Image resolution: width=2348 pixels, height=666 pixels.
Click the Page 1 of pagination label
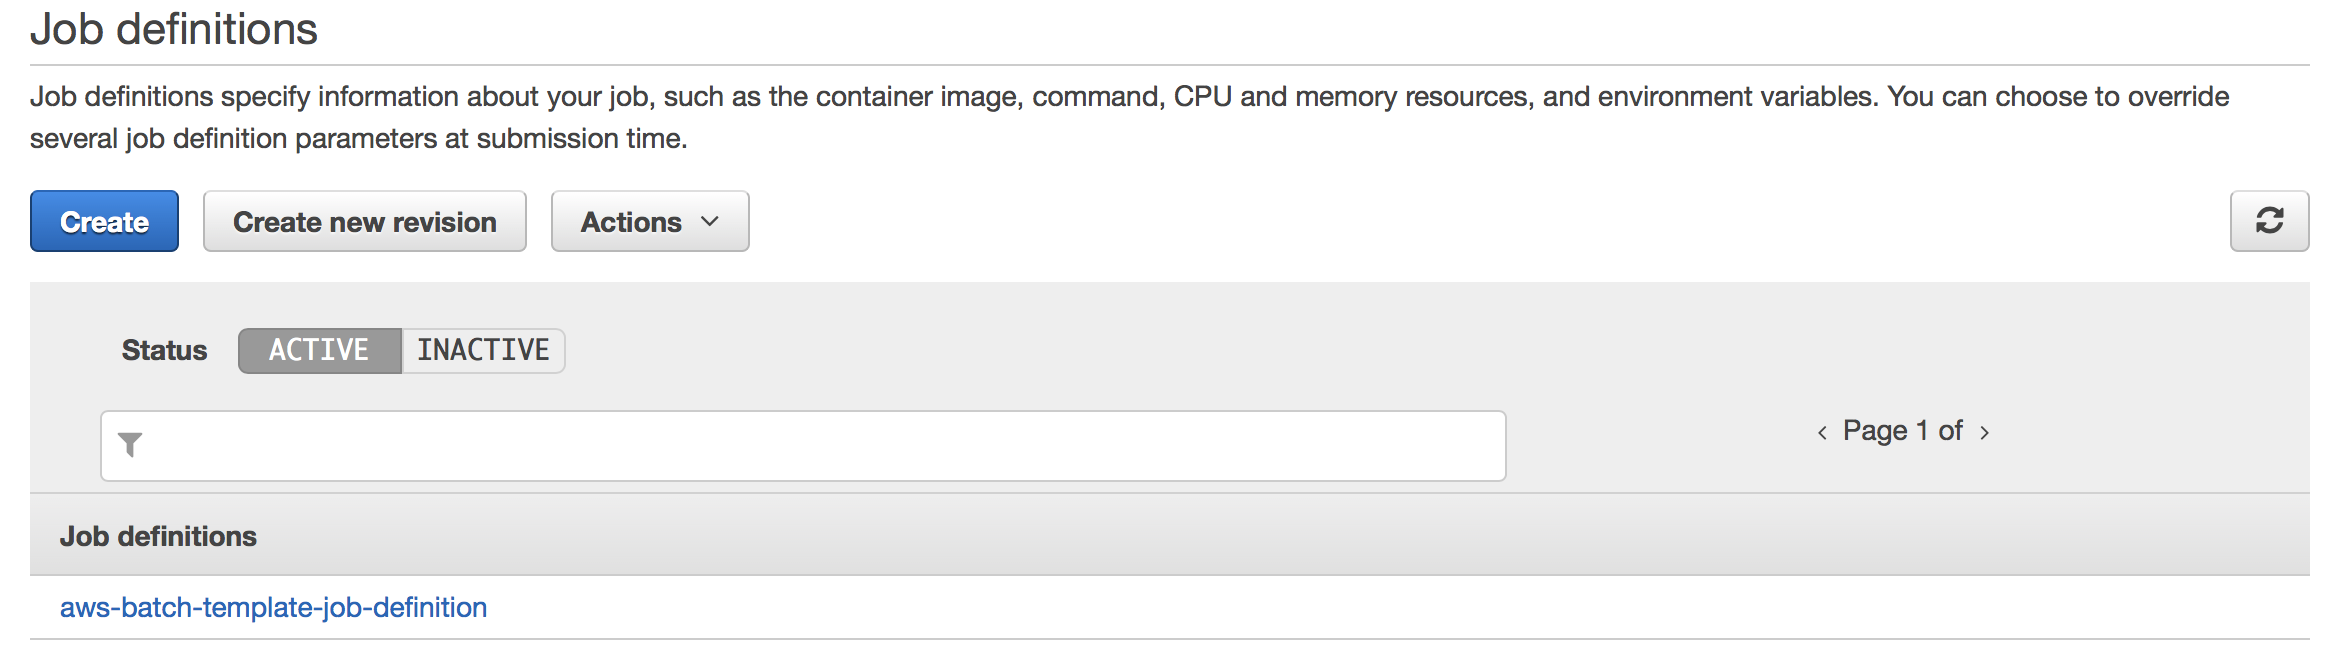[1902, 431]
